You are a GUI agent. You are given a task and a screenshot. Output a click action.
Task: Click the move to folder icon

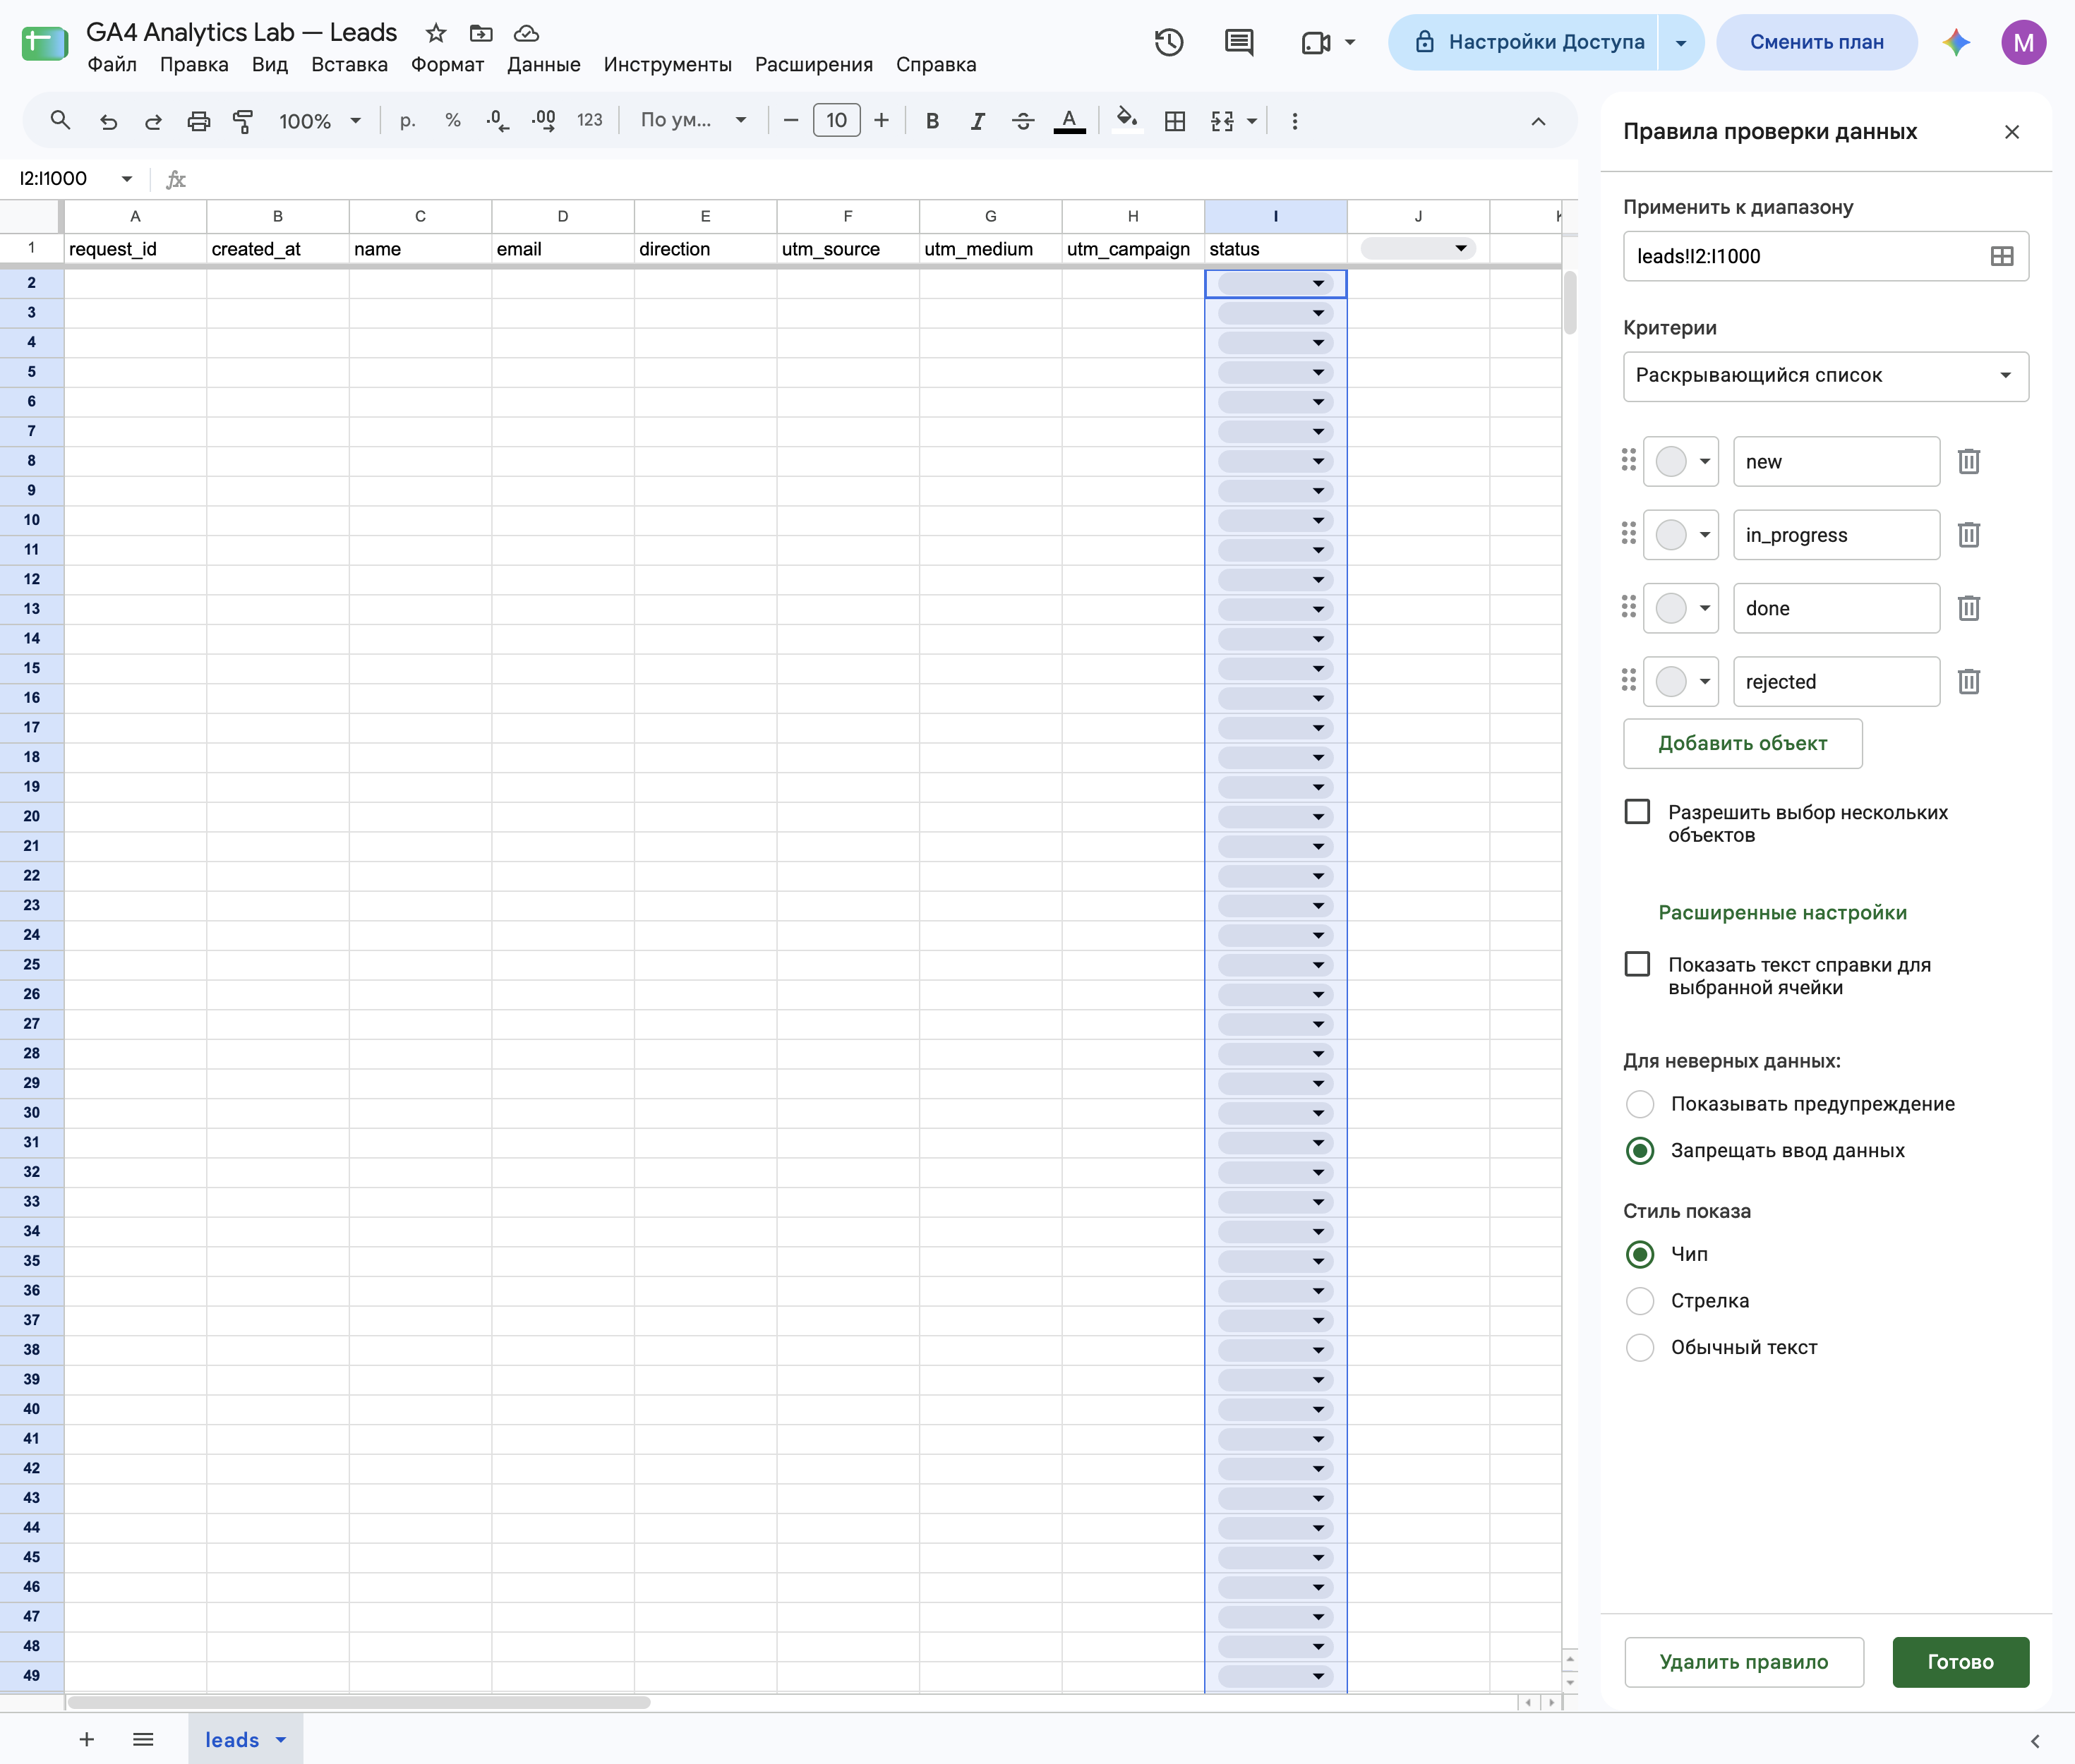481,33
